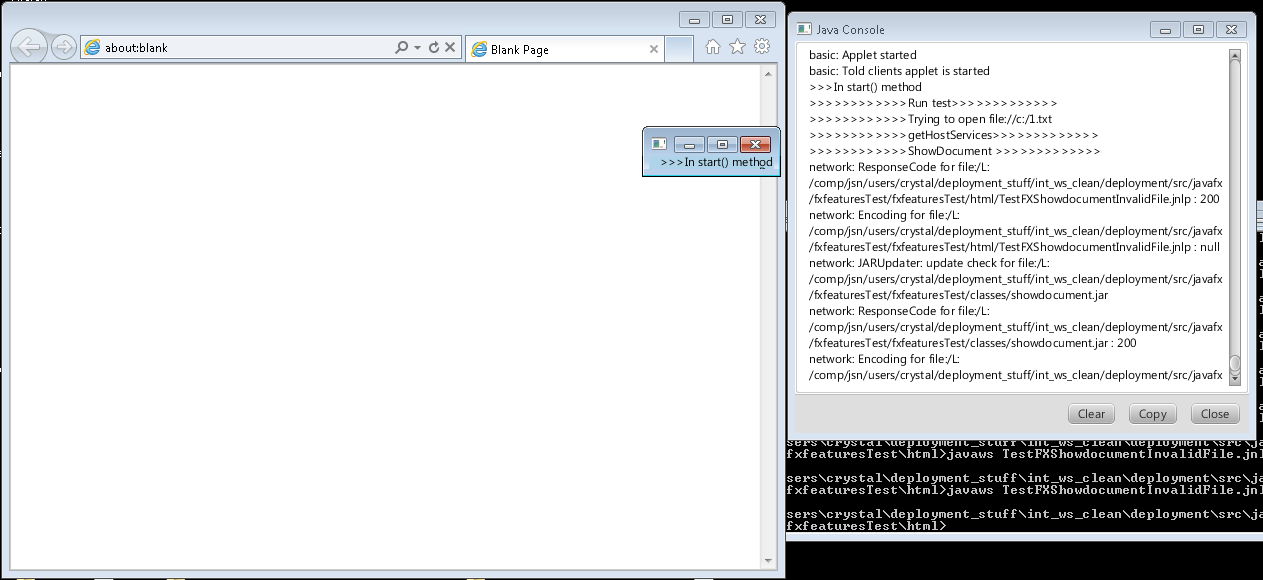Click the browser page scrollbar up arrow

pos(768,74)
